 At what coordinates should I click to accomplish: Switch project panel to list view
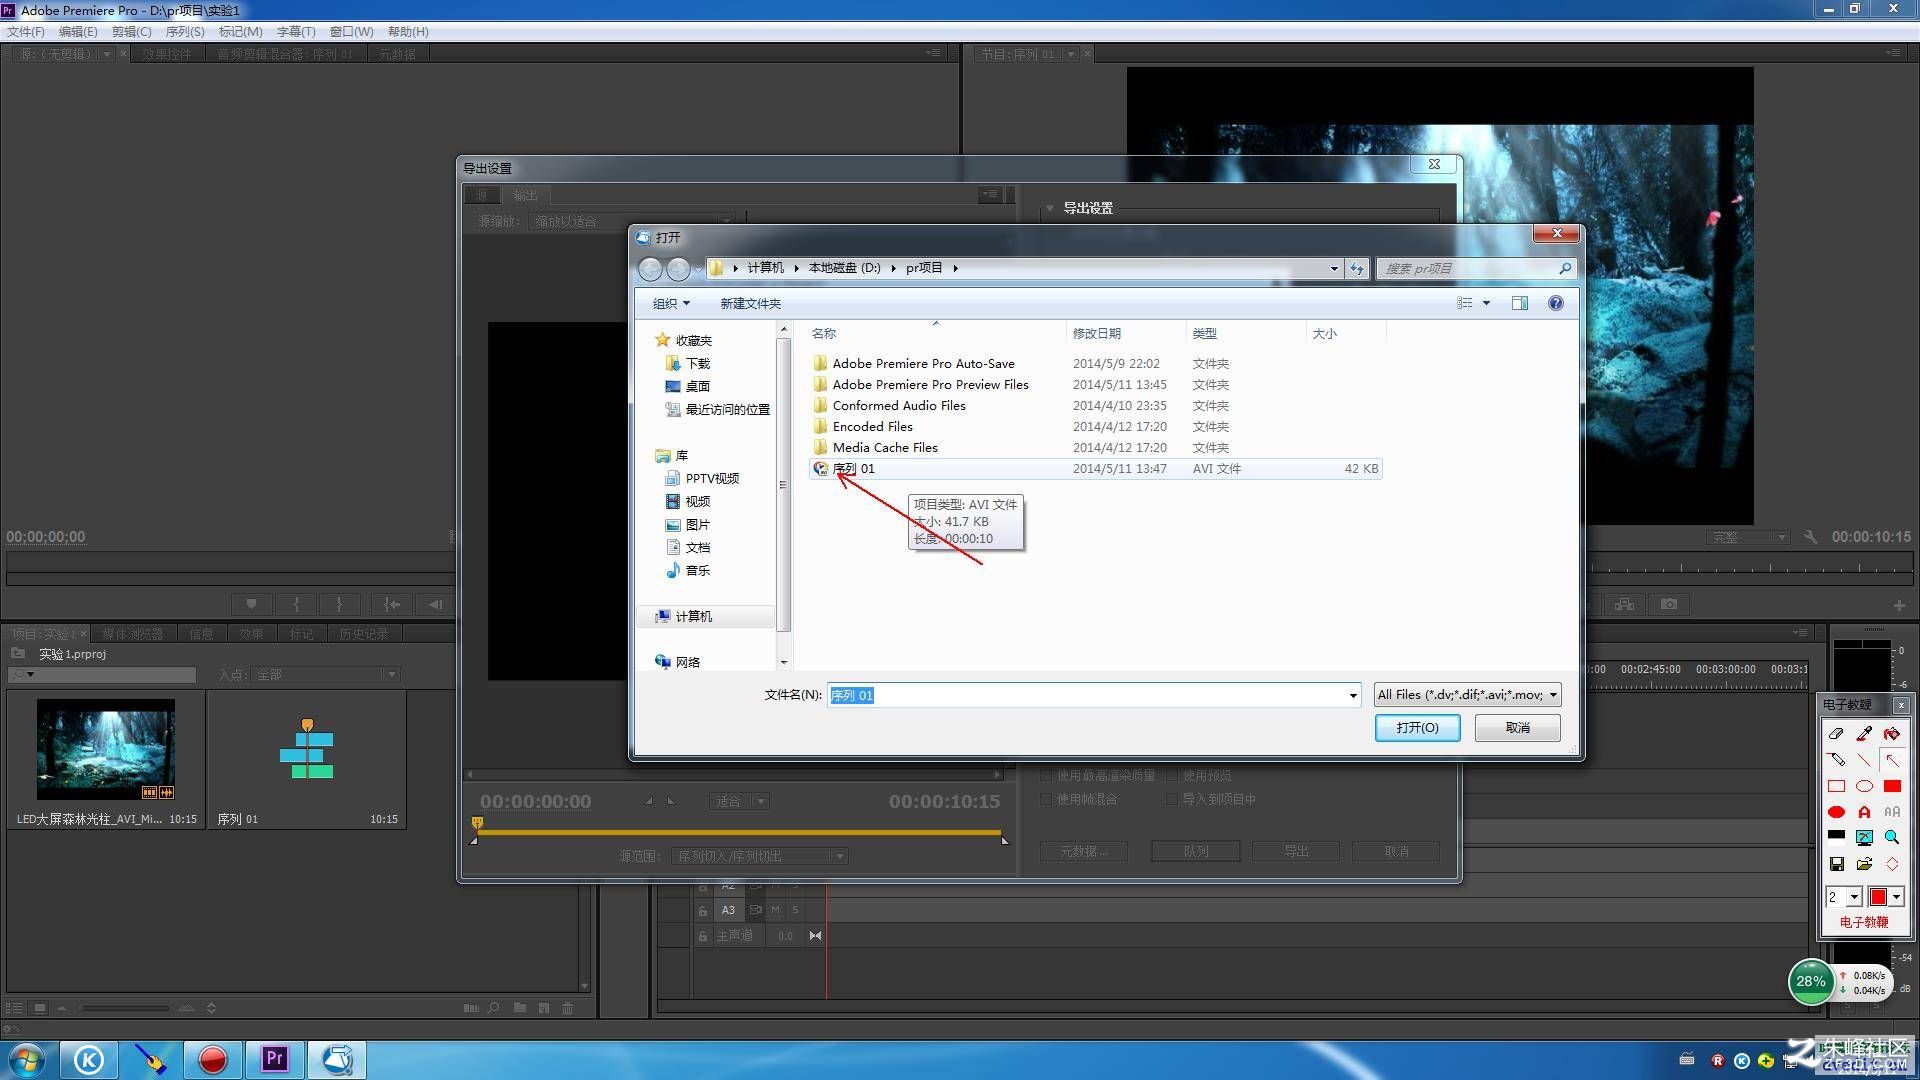[x=14, y=1008]
